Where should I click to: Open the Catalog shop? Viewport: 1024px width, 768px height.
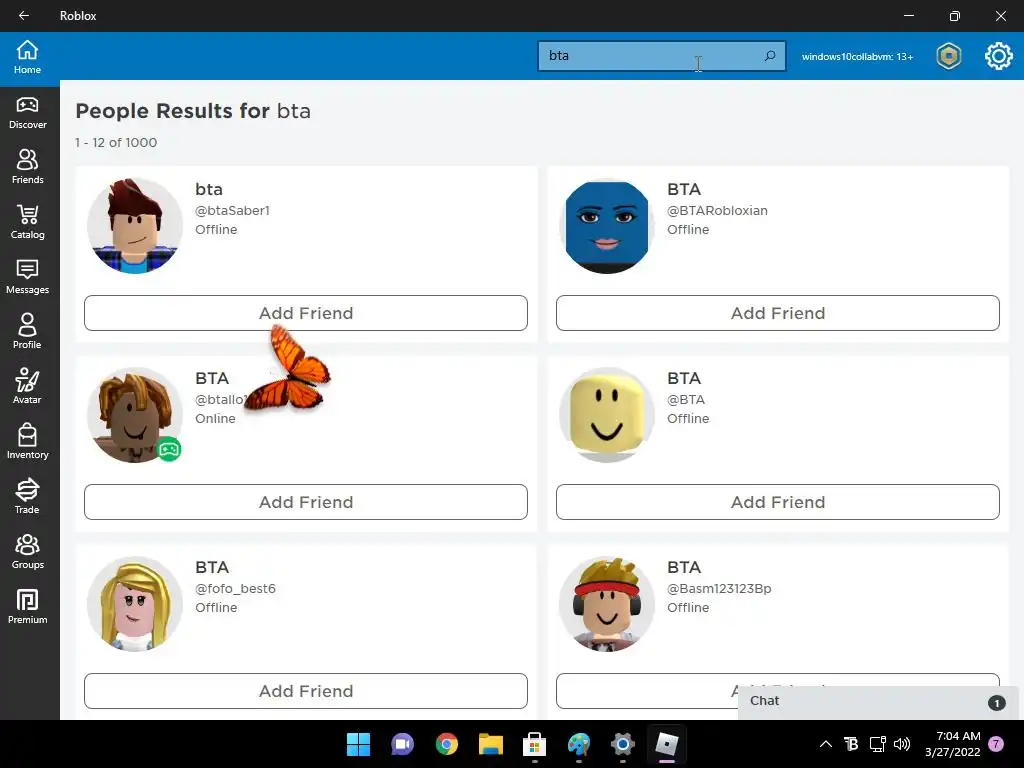coord(27,223)
